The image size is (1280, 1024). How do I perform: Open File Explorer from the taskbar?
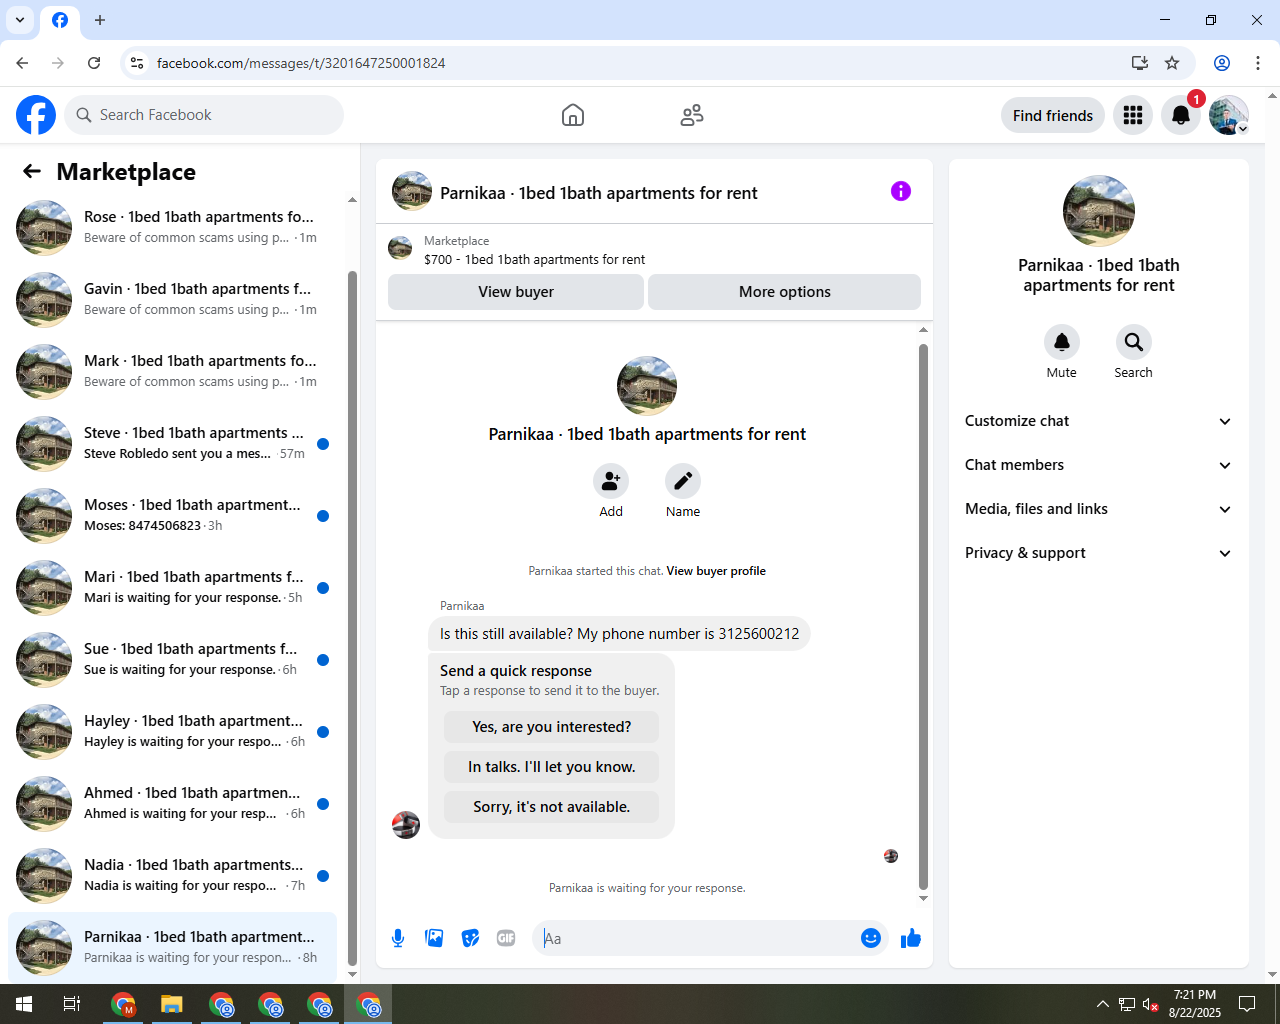click(172, 1004)
